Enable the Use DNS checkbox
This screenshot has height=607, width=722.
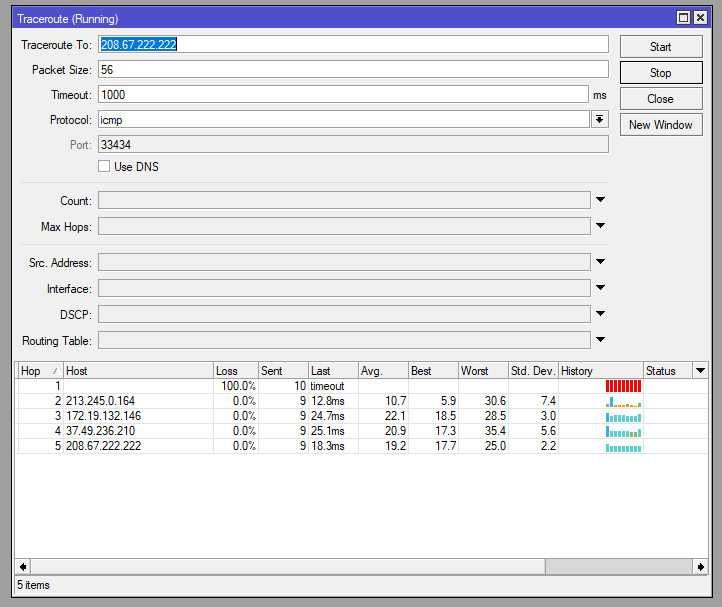104,166
